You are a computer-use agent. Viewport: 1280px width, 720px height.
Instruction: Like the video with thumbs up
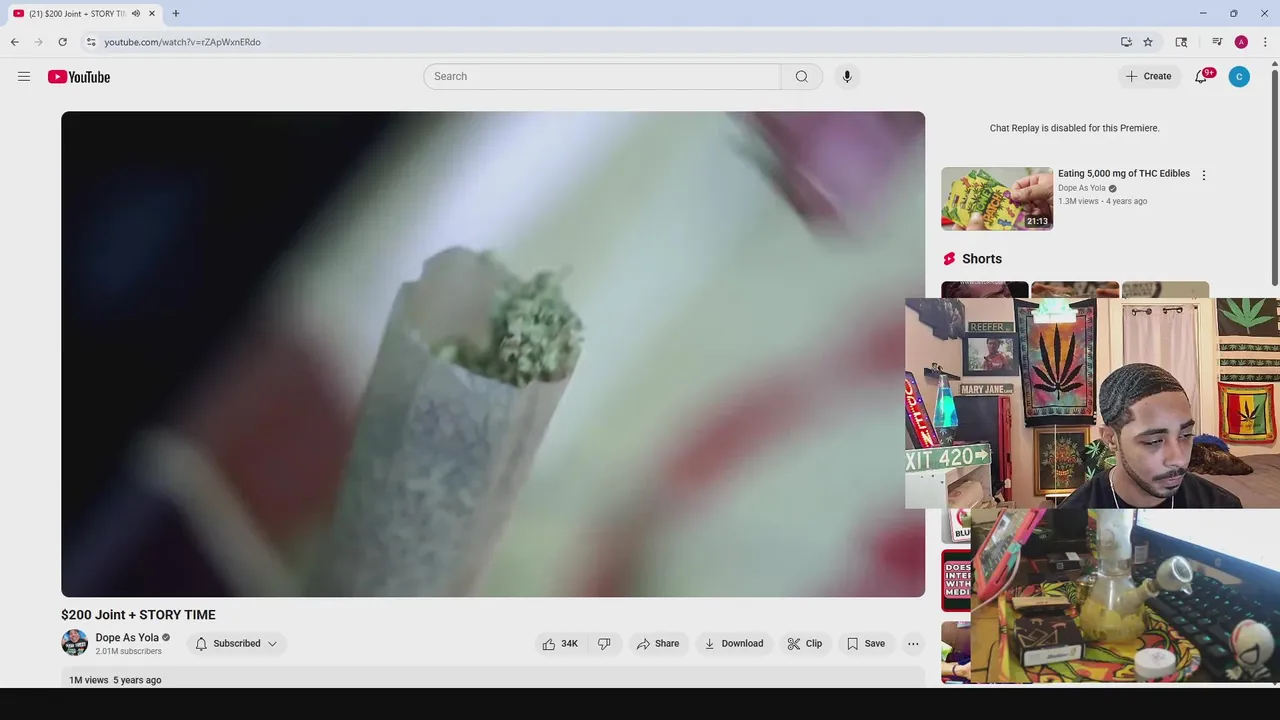coord(560,644)
